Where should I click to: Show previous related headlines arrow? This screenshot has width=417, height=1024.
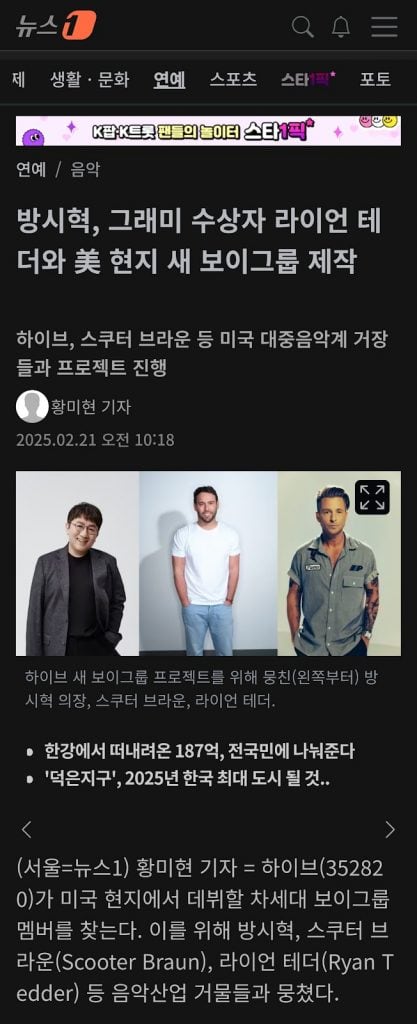tap(27, 829)
